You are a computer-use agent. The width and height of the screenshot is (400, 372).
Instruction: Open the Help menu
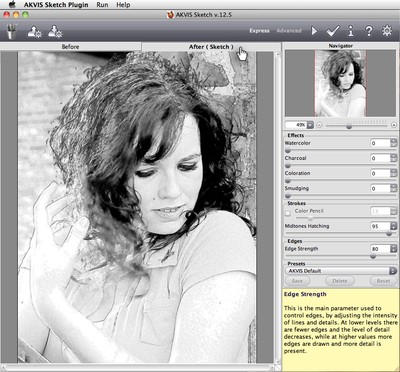point(123,5)
